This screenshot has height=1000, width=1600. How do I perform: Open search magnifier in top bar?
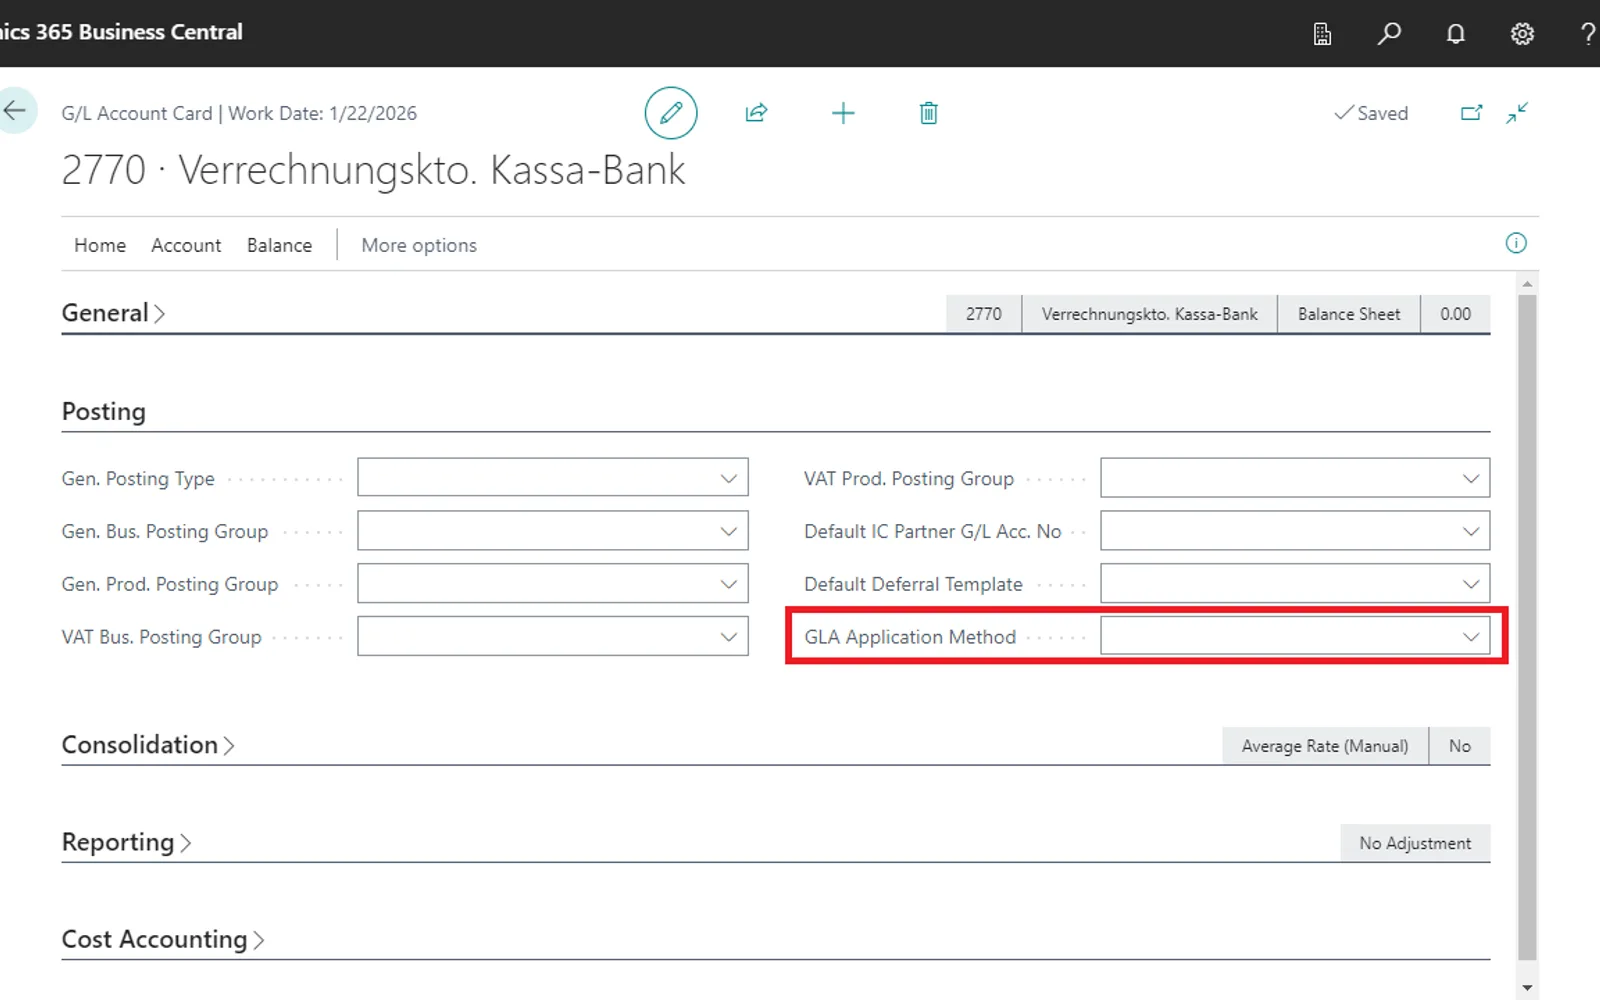click(x=1389, y=34)
